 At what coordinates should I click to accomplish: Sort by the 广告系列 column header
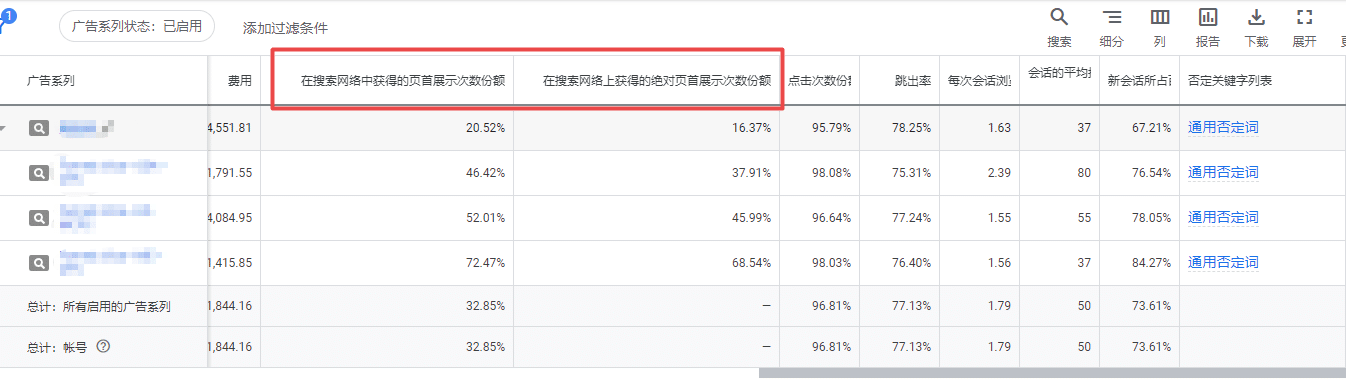[51, 80]
